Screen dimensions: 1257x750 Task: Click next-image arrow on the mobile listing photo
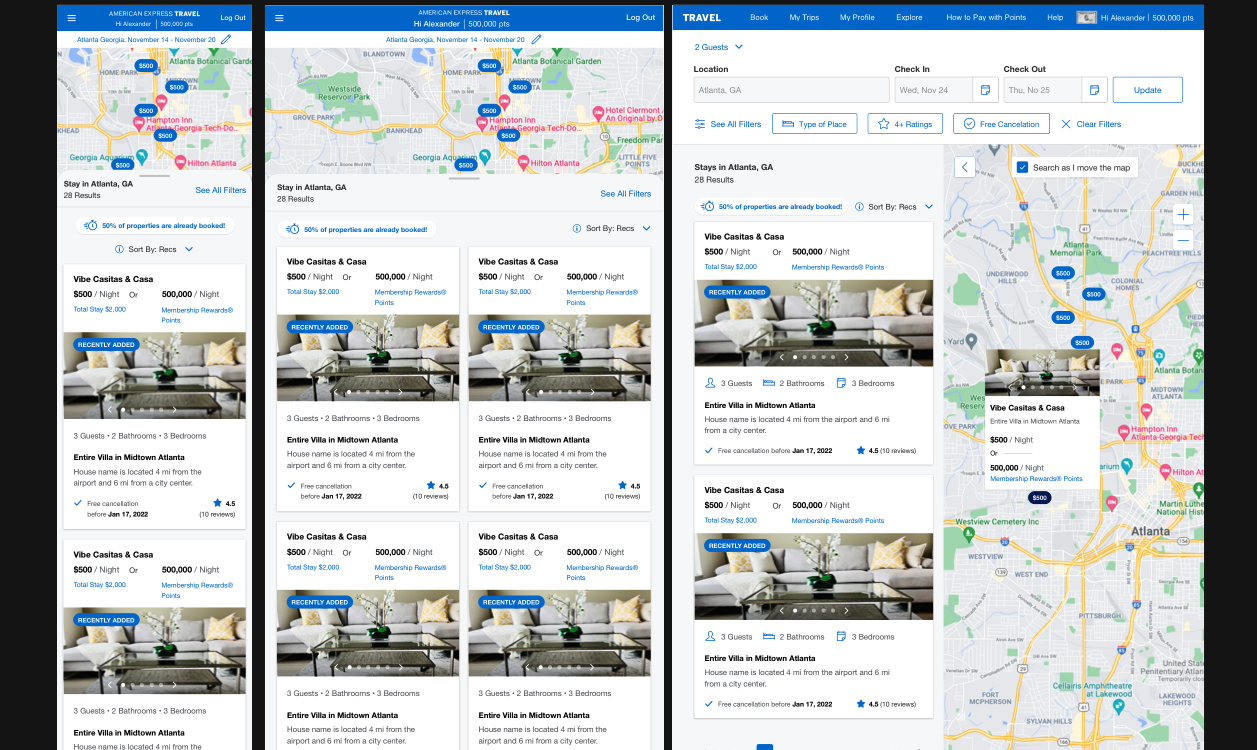(x=174, y=409)
